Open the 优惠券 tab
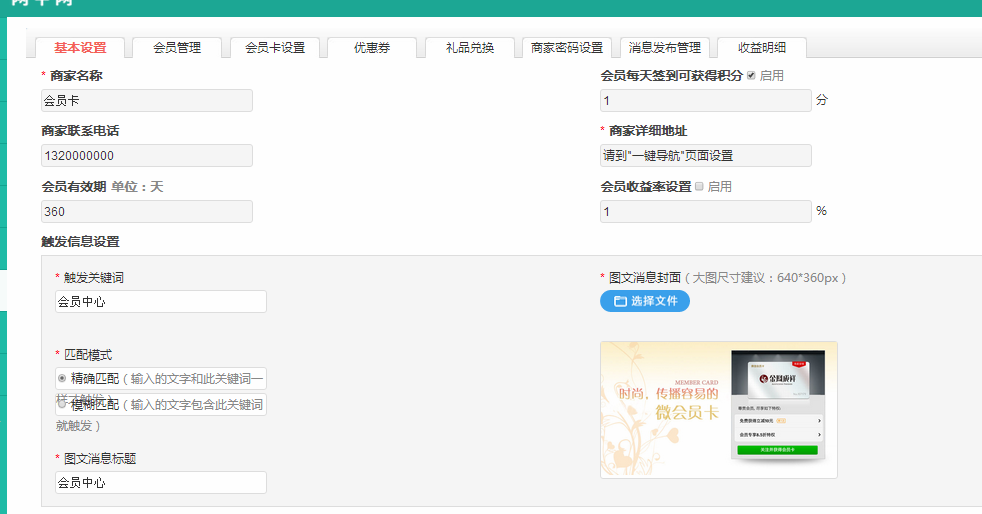 coord(371,48)
